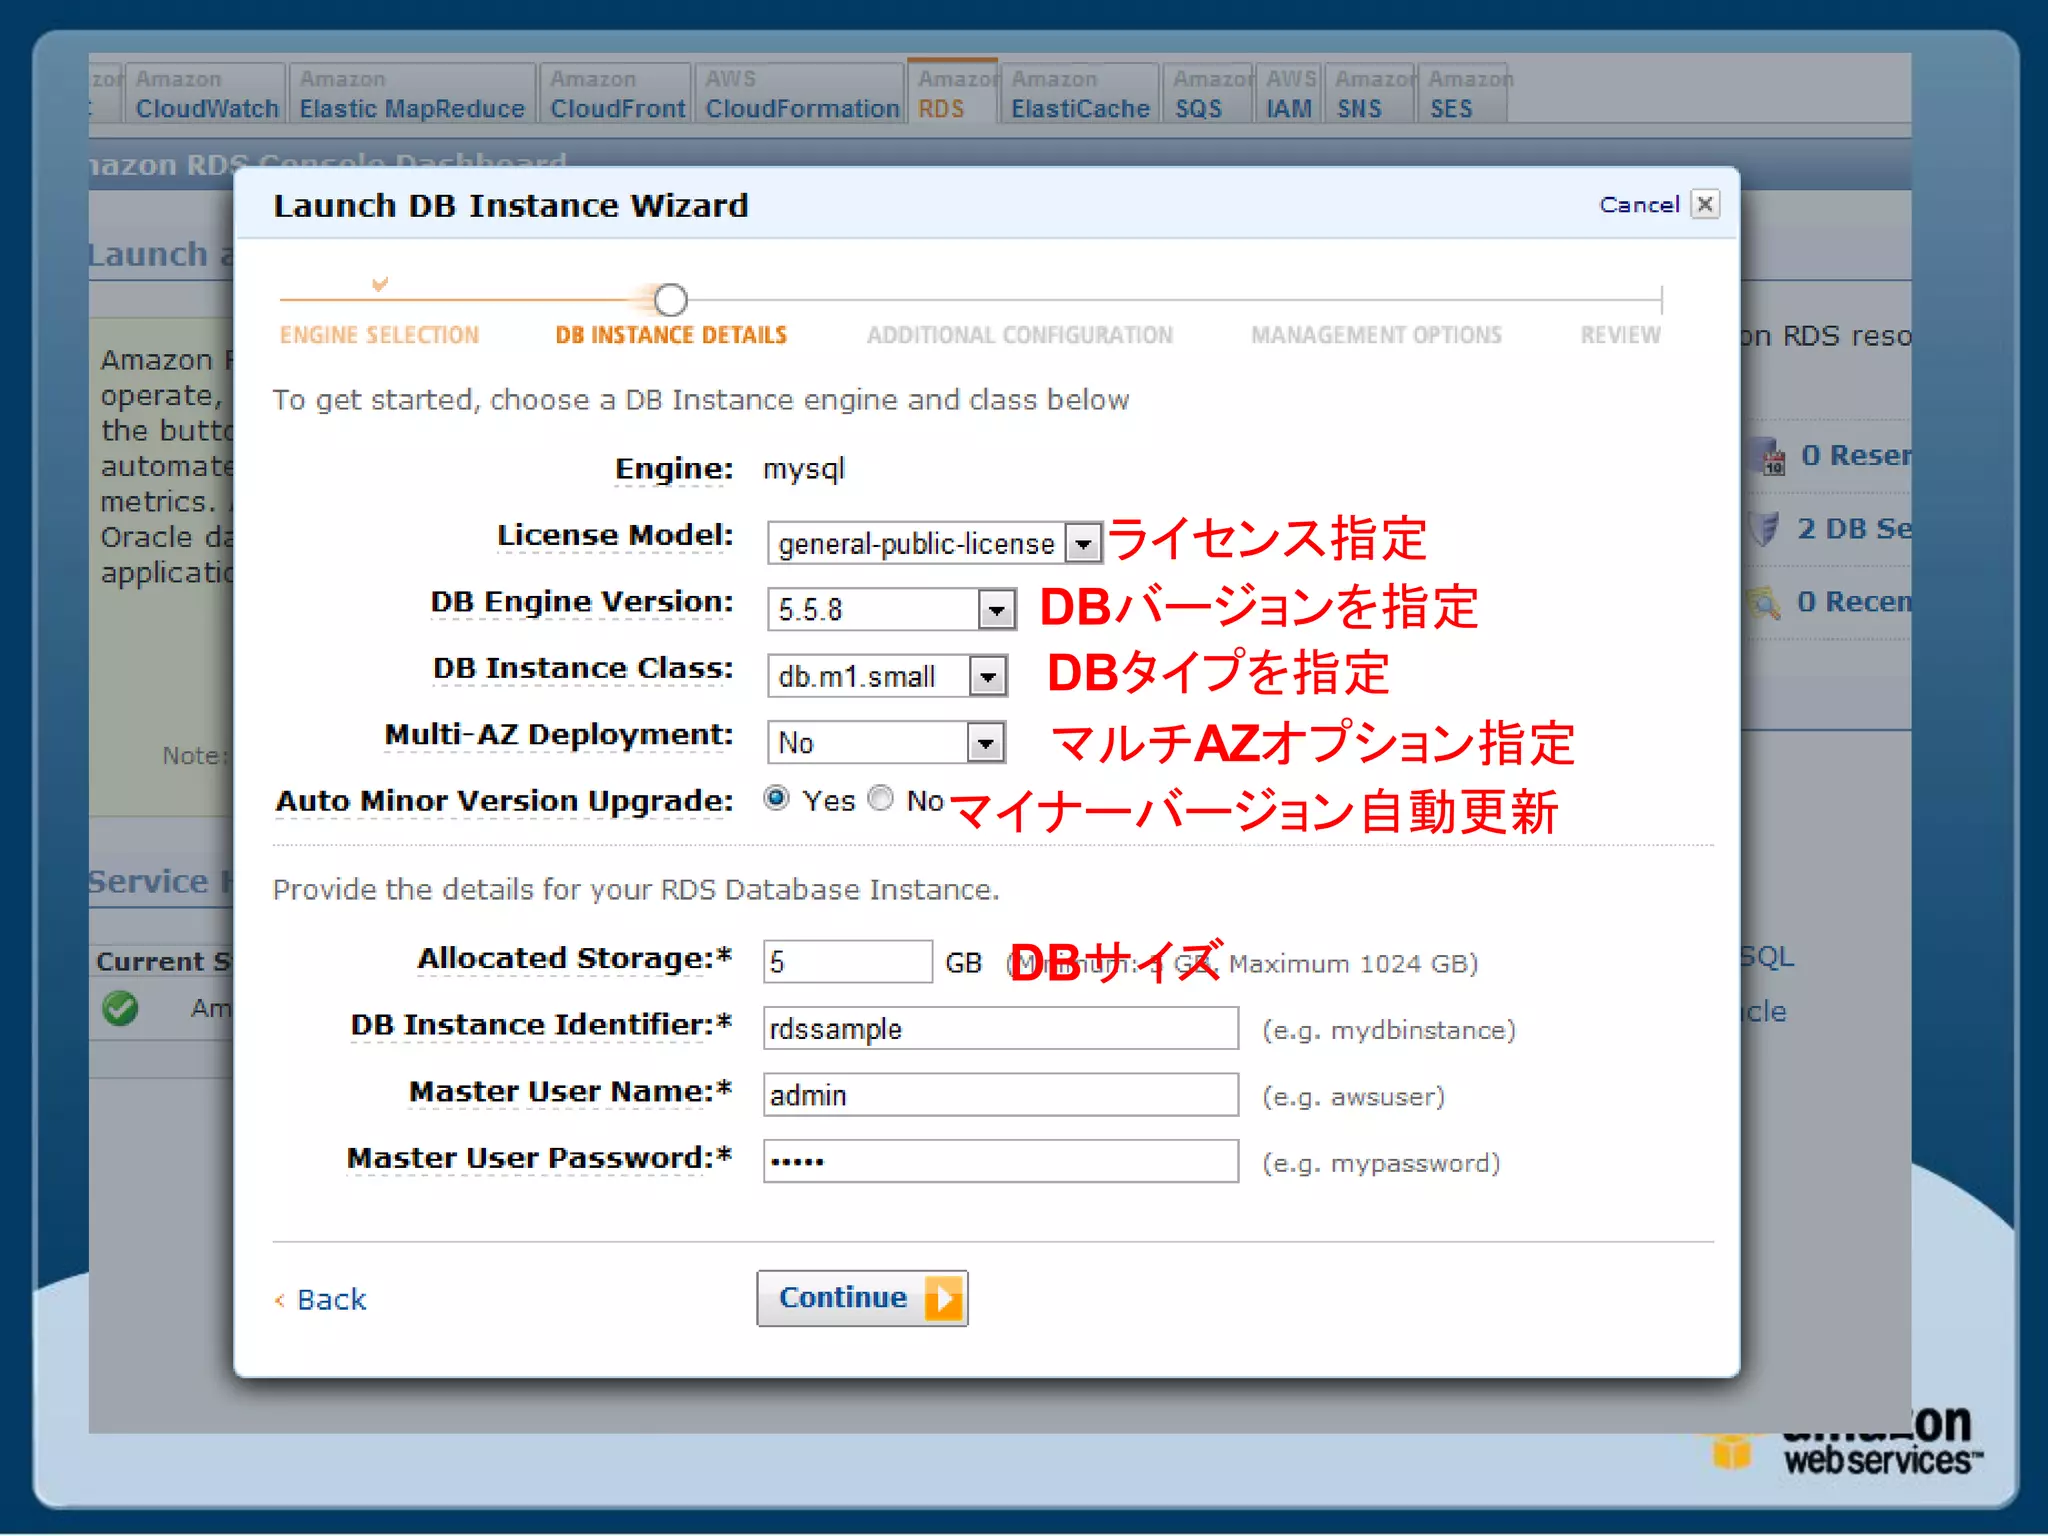Click the DB Instance Details wizard step
Screen dimensions: 2048x1536
click(671, 335)
